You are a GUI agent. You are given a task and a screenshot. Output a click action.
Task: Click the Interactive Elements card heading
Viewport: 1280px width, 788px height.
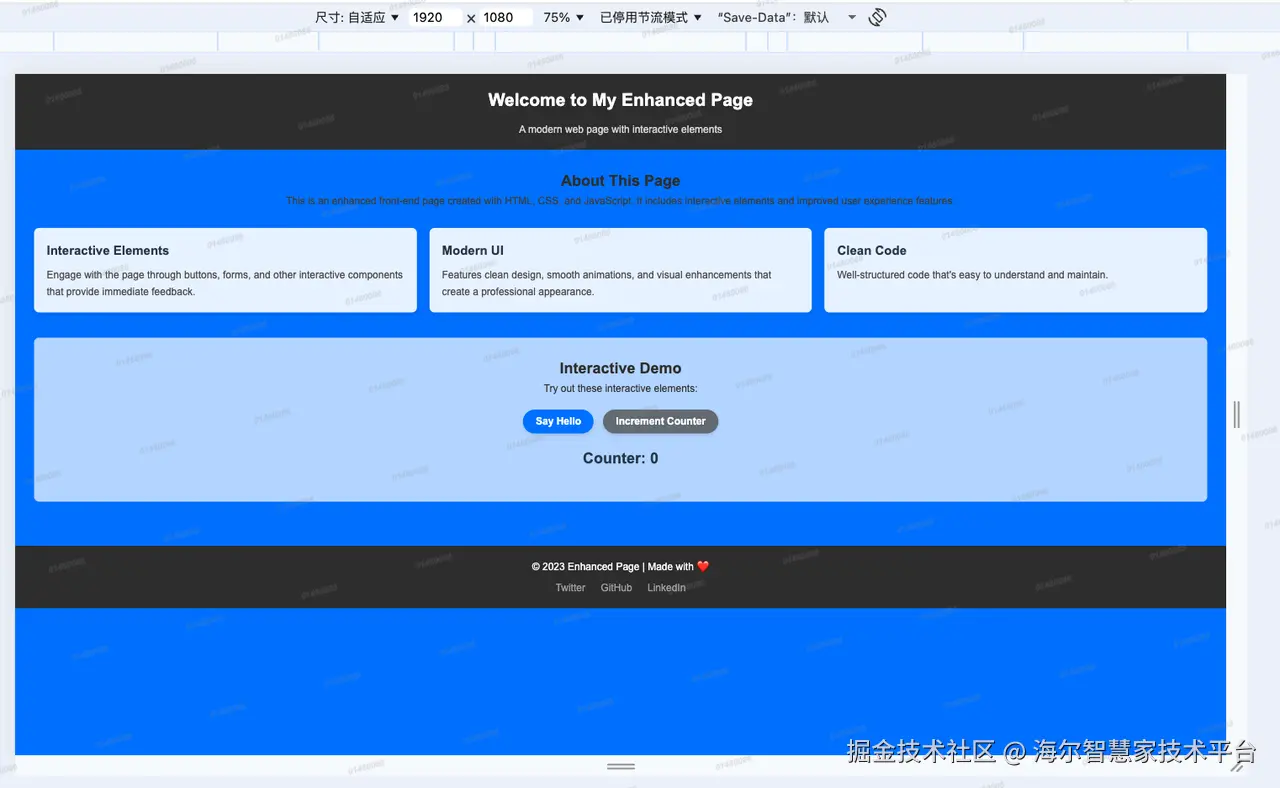tap(108, 251)
